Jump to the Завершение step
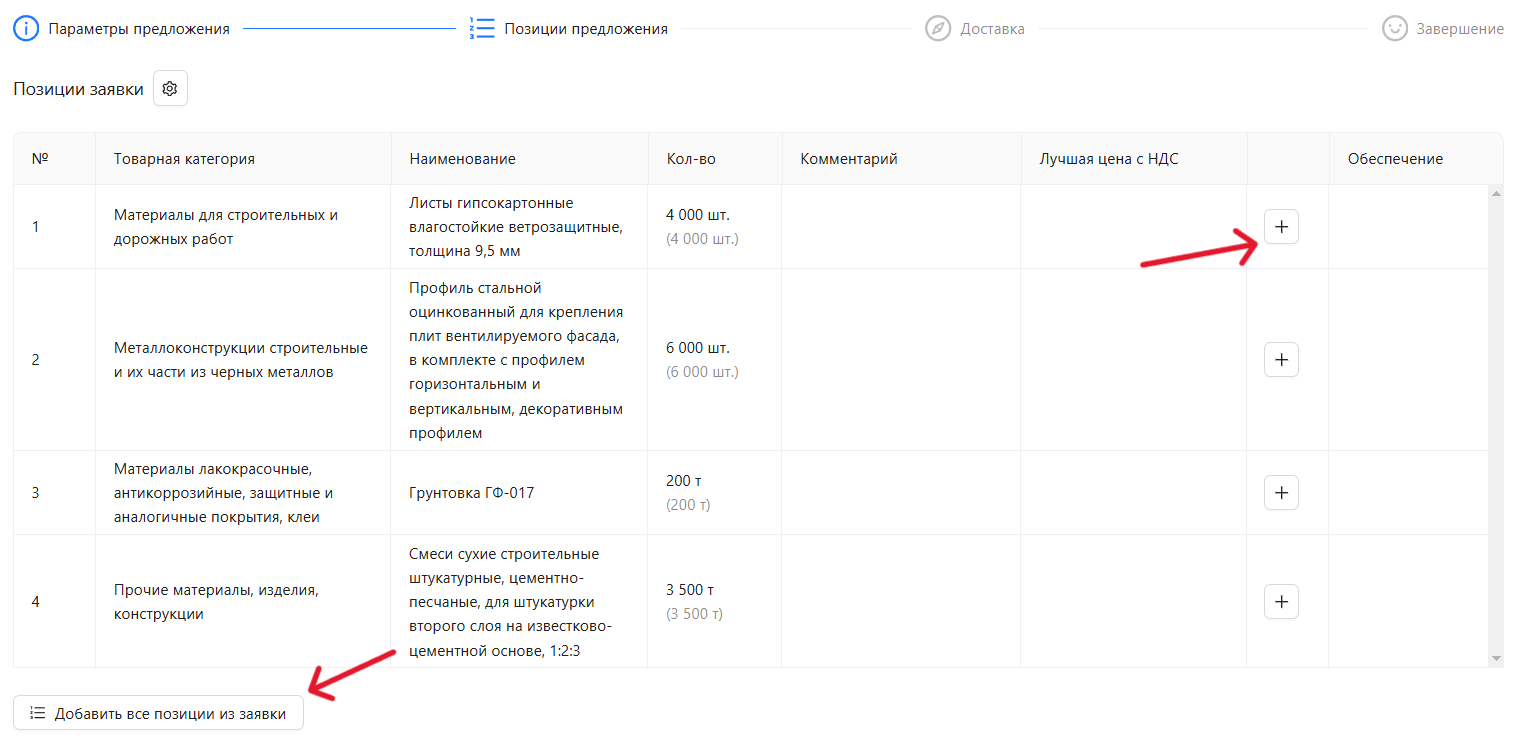The image size is (1523, 749). click(x=1459, y=29)
